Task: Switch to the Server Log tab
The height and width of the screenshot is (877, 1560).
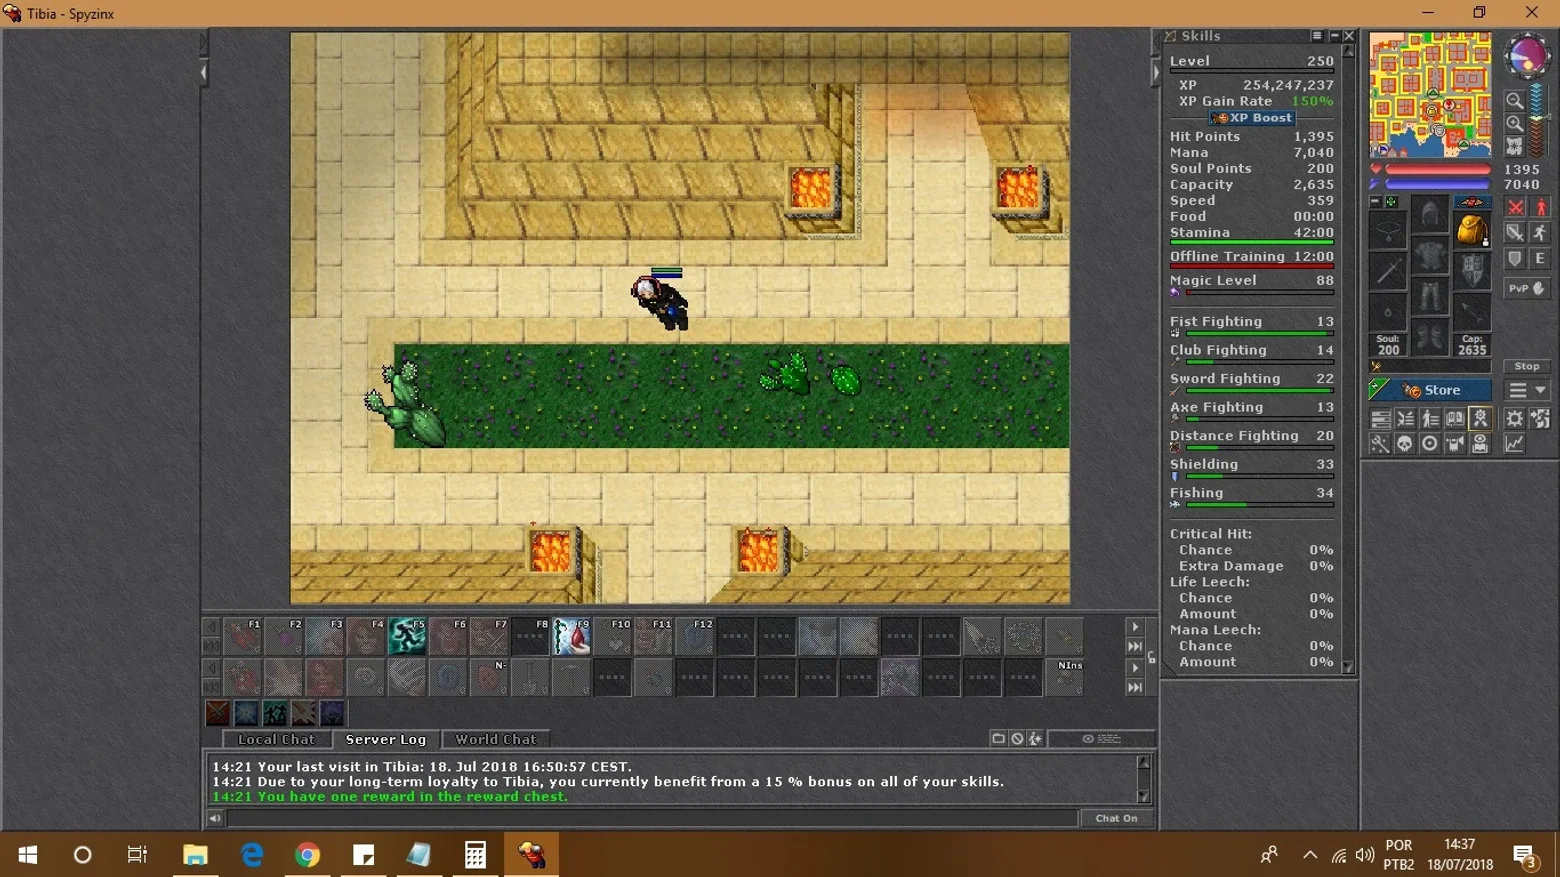Action: (386, 739)
